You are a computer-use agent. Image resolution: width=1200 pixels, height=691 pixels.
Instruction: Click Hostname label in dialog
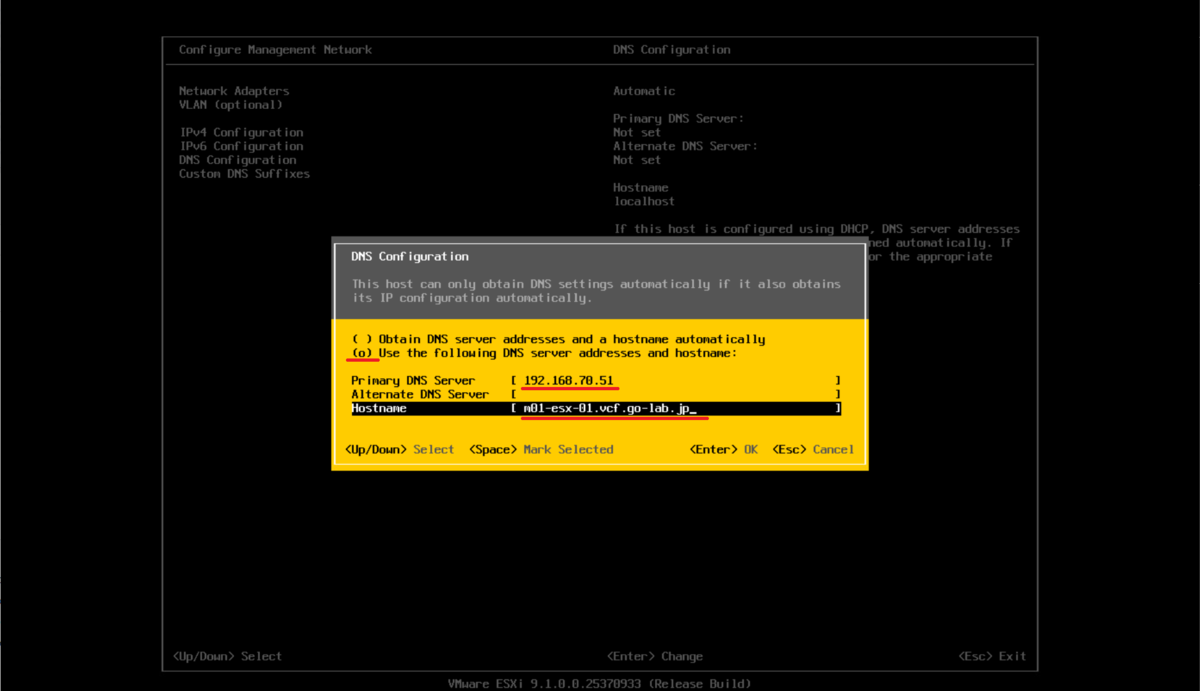(379, 409)
